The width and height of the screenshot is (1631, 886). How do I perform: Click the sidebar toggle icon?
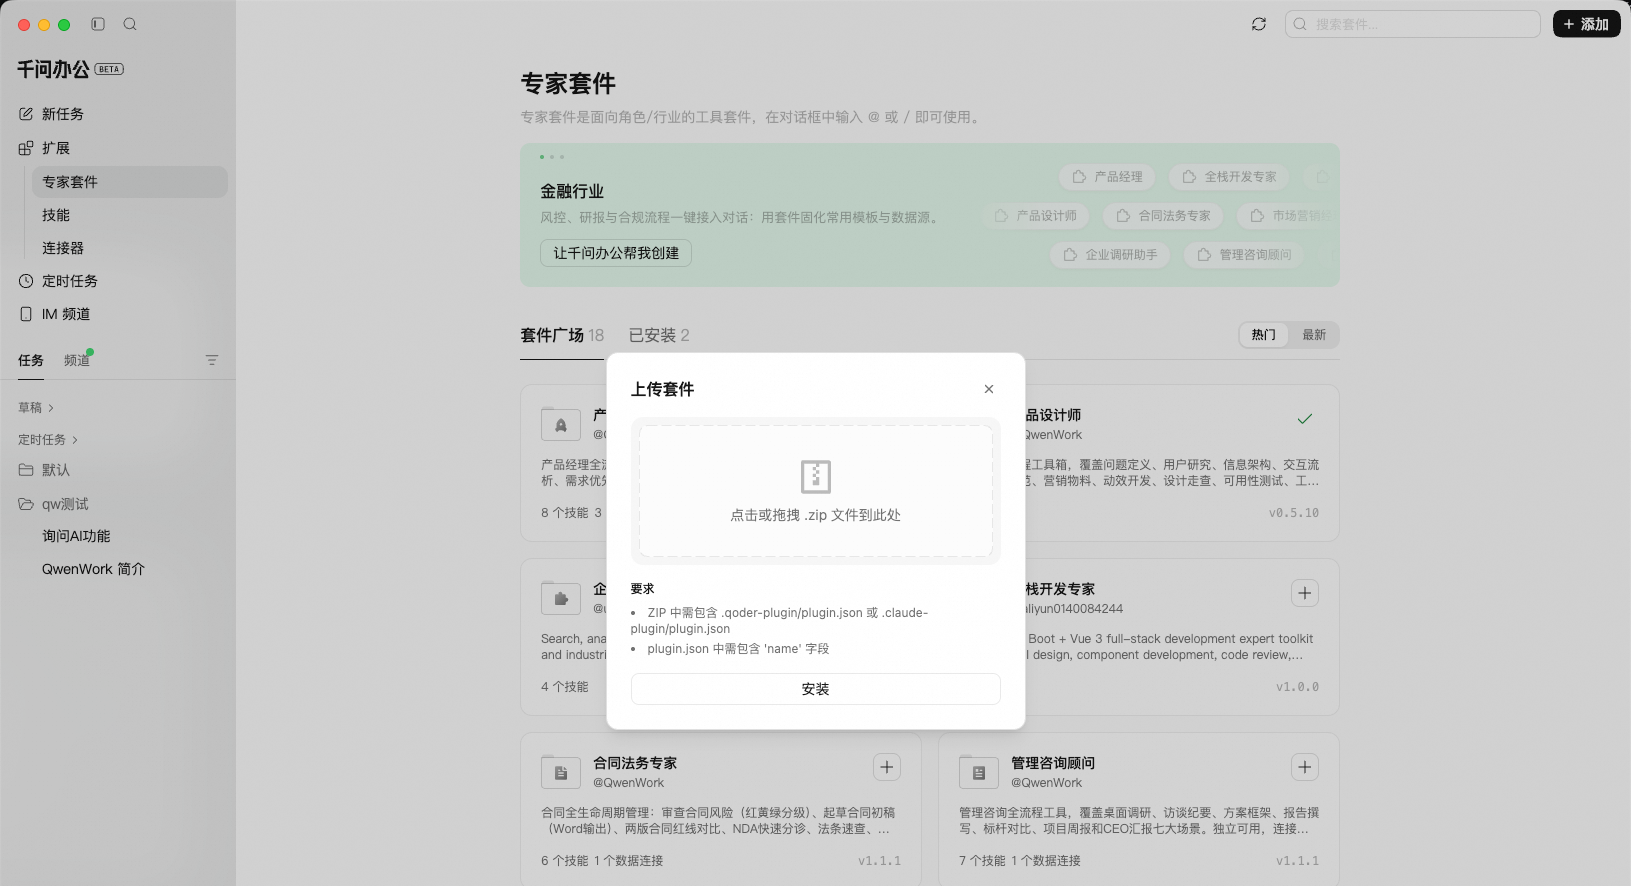point(98,24)
